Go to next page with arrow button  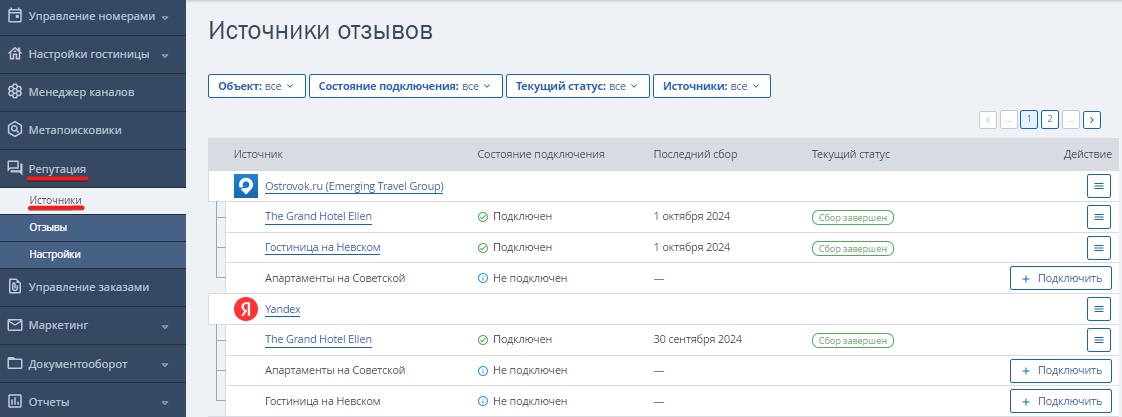pos(1091,120)
